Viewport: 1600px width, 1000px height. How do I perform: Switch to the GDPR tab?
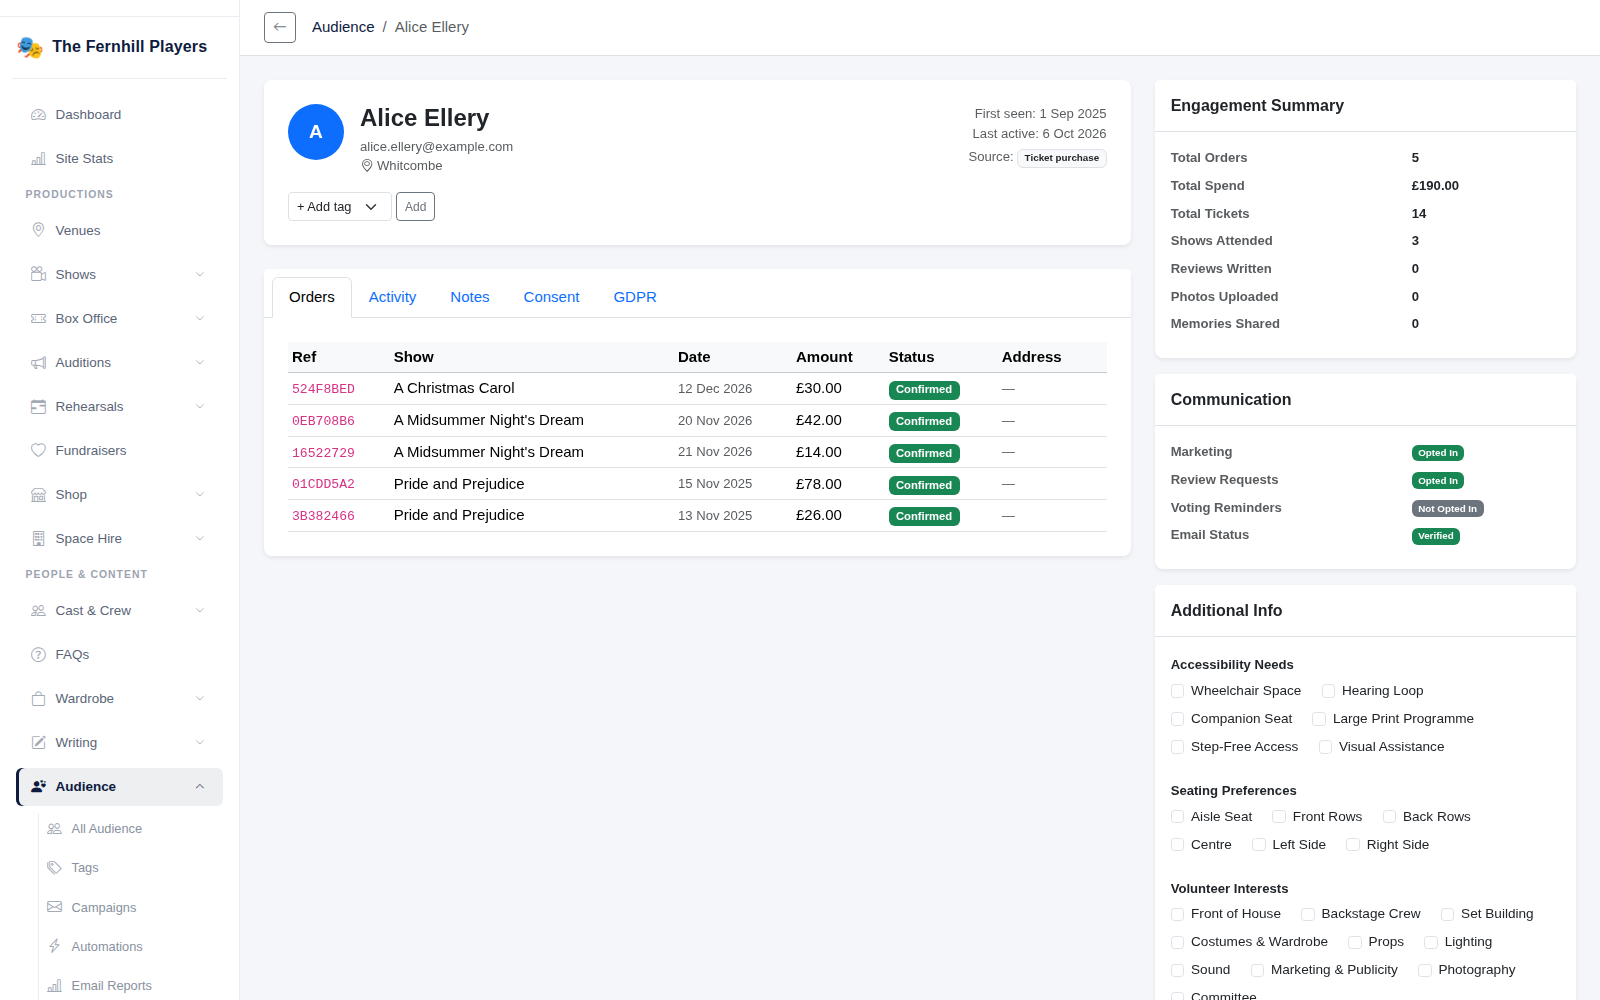(635, 297)
